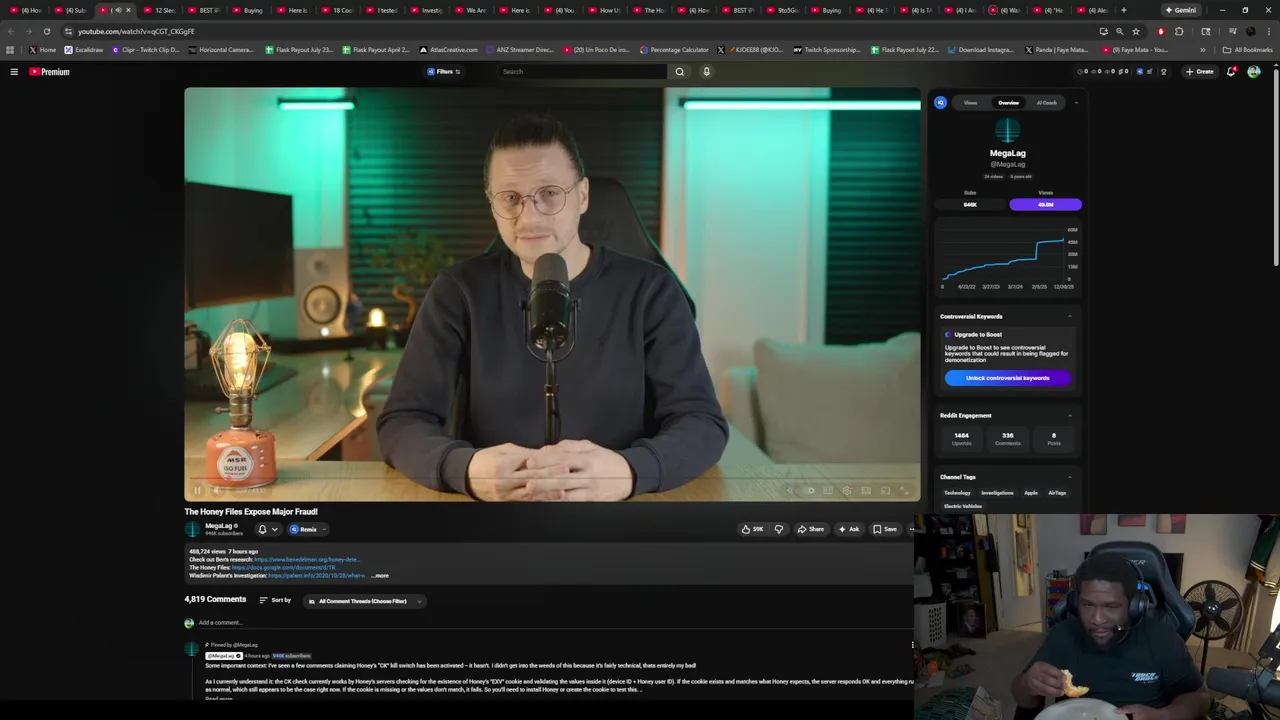Open player settings gear
1280x720 pixels.
click(847, 491)
